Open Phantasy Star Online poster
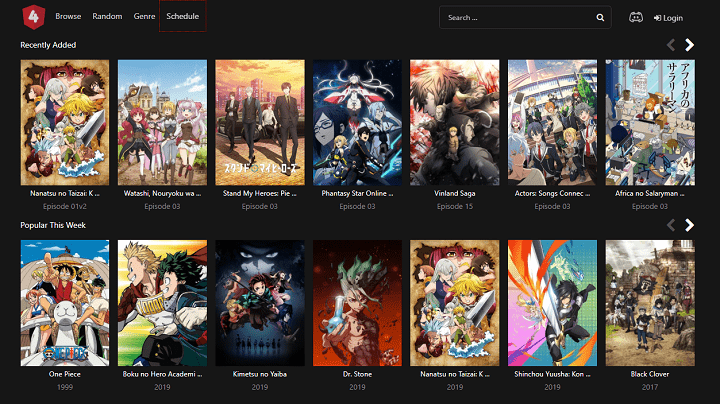Image resolution: width=720 pixels, height=404 pixels. [357, 123]
